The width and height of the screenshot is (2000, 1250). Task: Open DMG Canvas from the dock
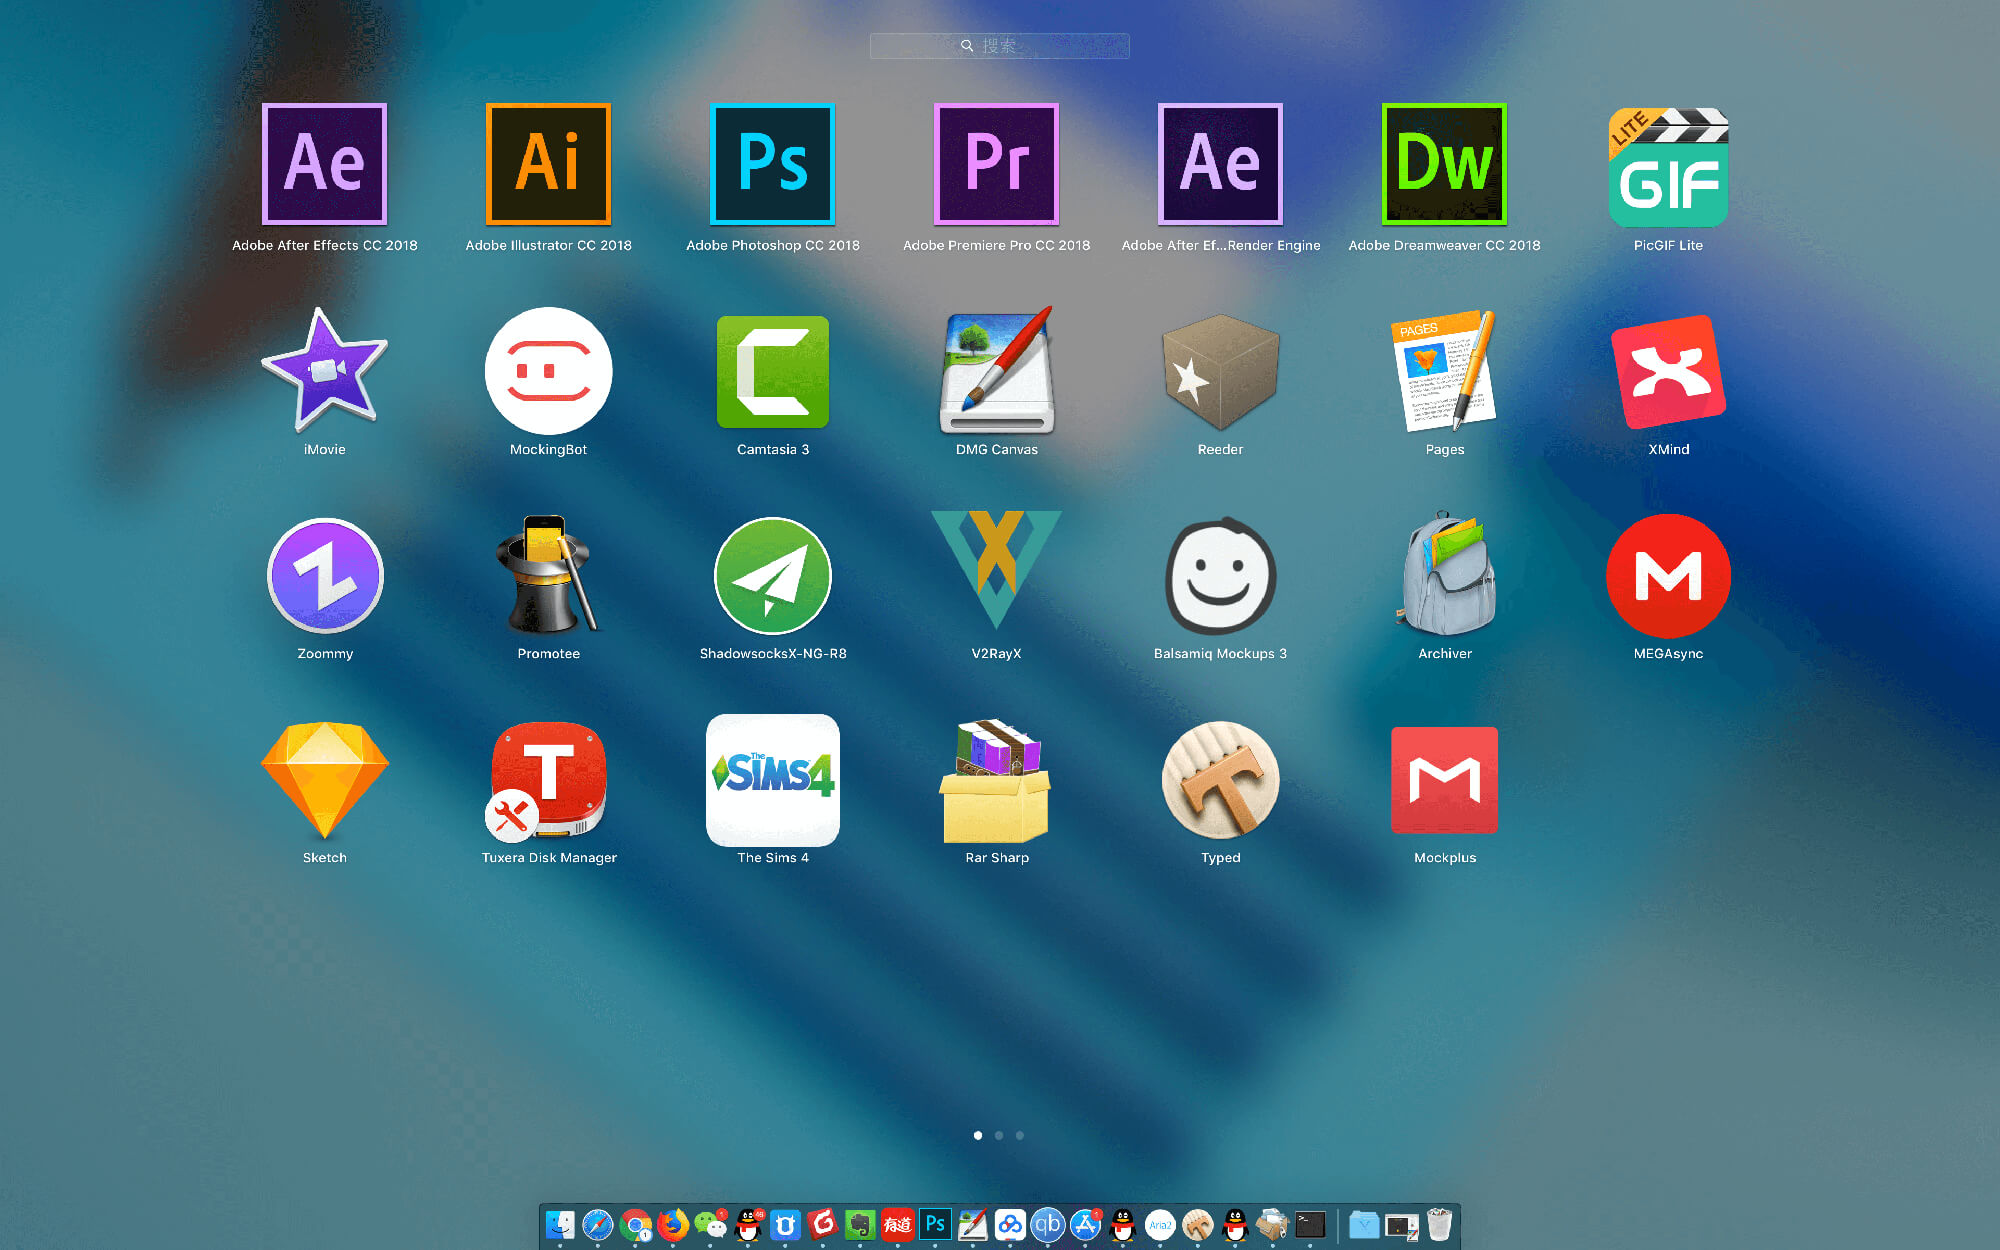pyautogui.click(x=973, y=1224)
